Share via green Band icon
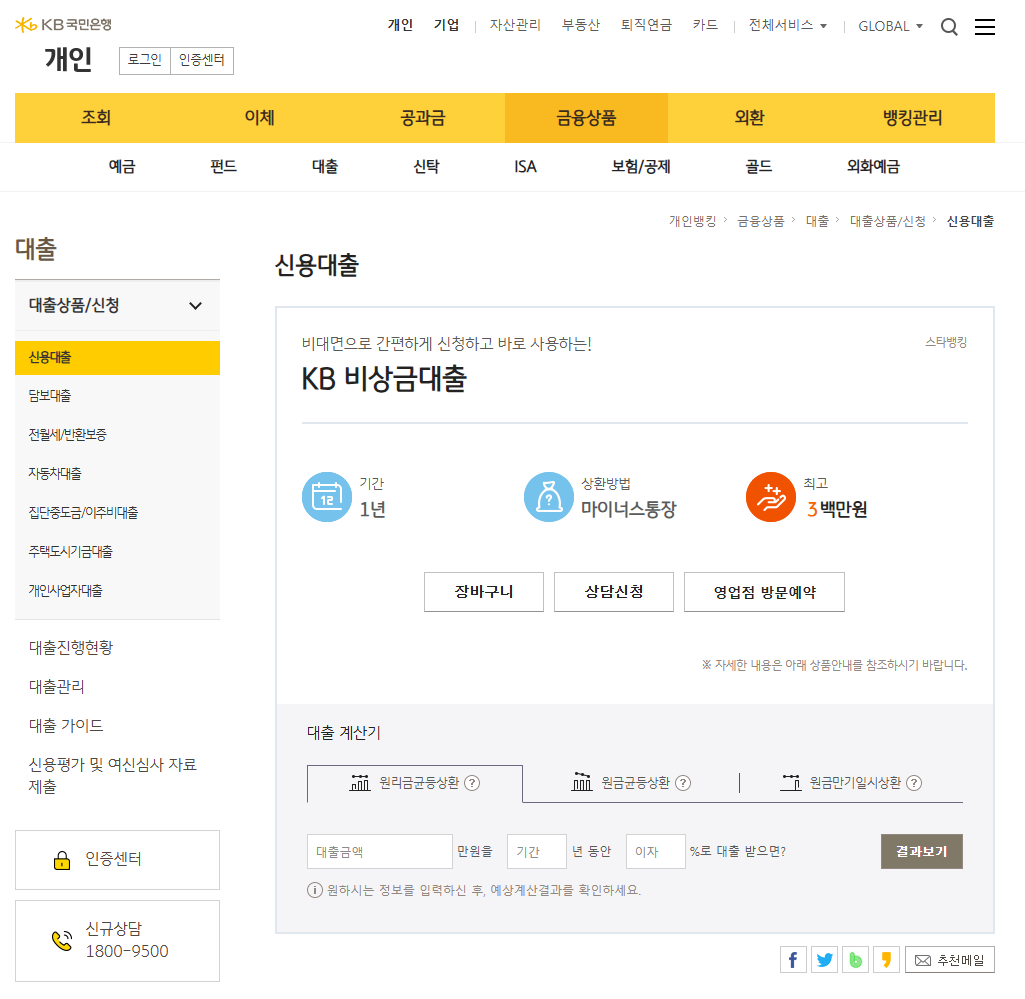 [x=855, y=960]
